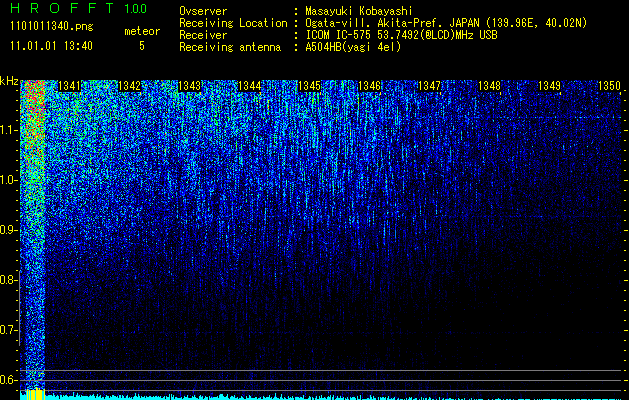The width and height of the screenshot is (629, 400).
Task: Click the Receiving antenna label
Action: coord(230,47)
